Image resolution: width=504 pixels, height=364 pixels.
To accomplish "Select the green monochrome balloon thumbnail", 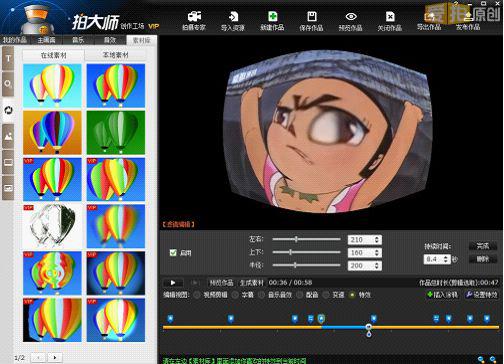I will pos(116,133).
